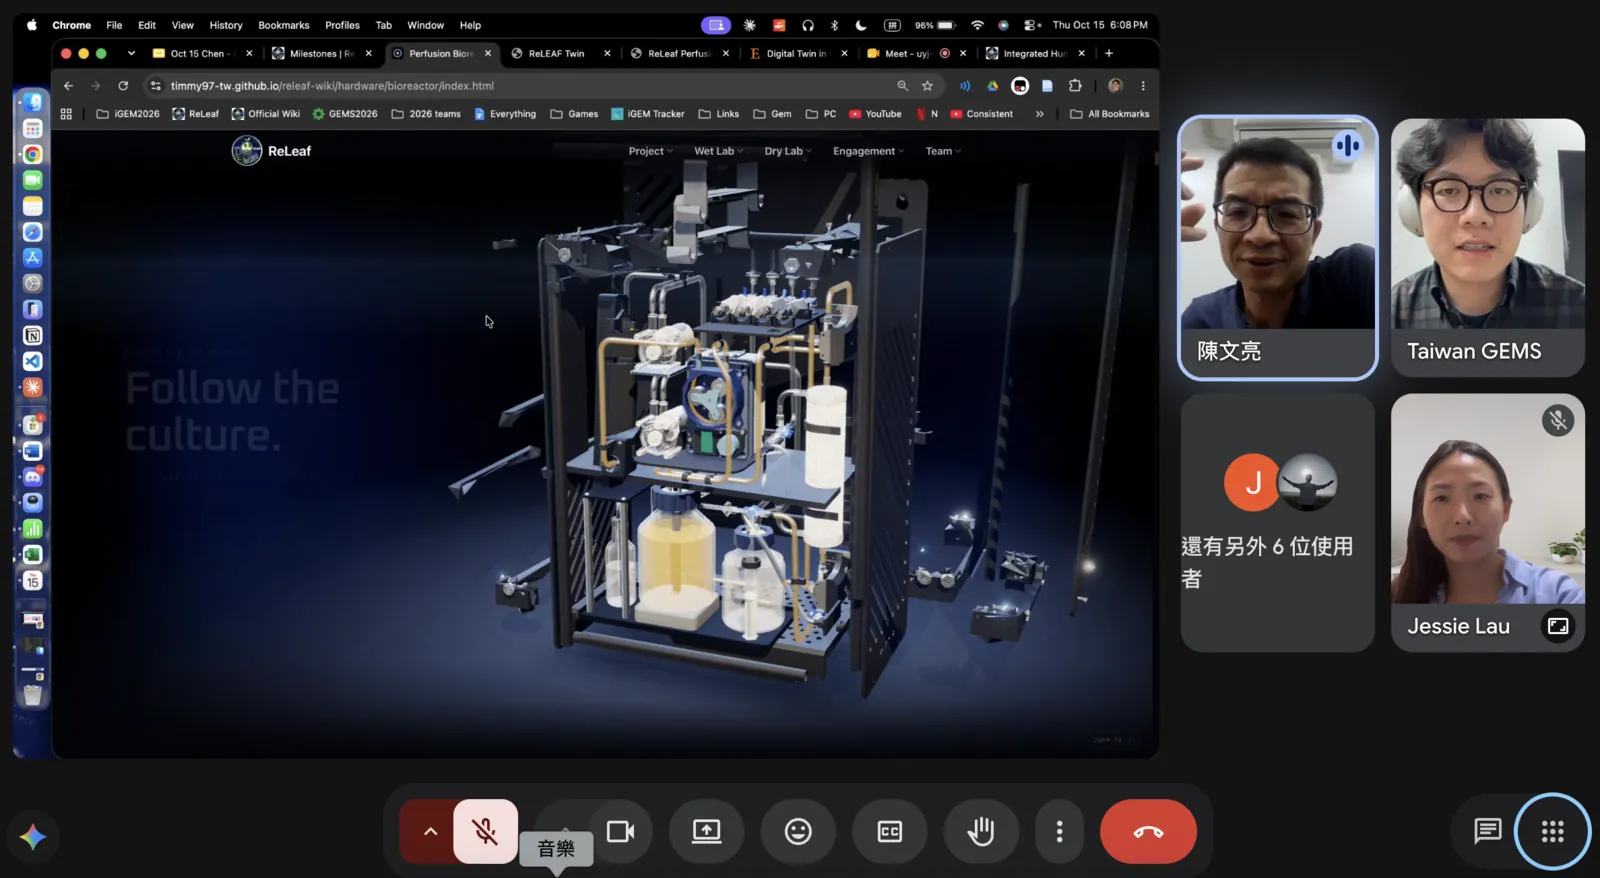Open the Apple menu
1600x878 pixels.
(x=32, y=25)
